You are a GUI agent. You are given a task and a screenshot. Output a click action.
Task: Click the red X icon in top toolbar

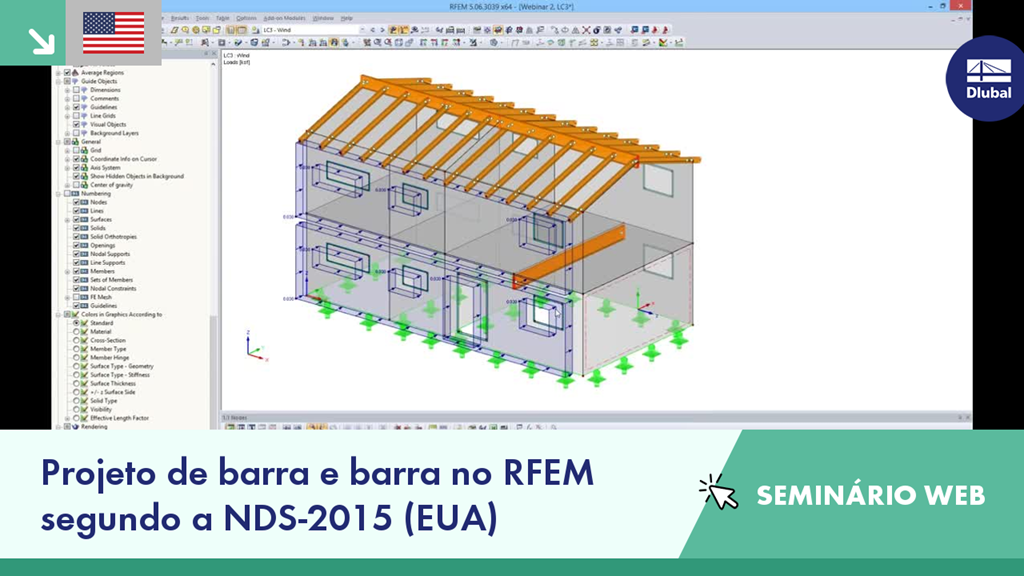pos(586,30)
